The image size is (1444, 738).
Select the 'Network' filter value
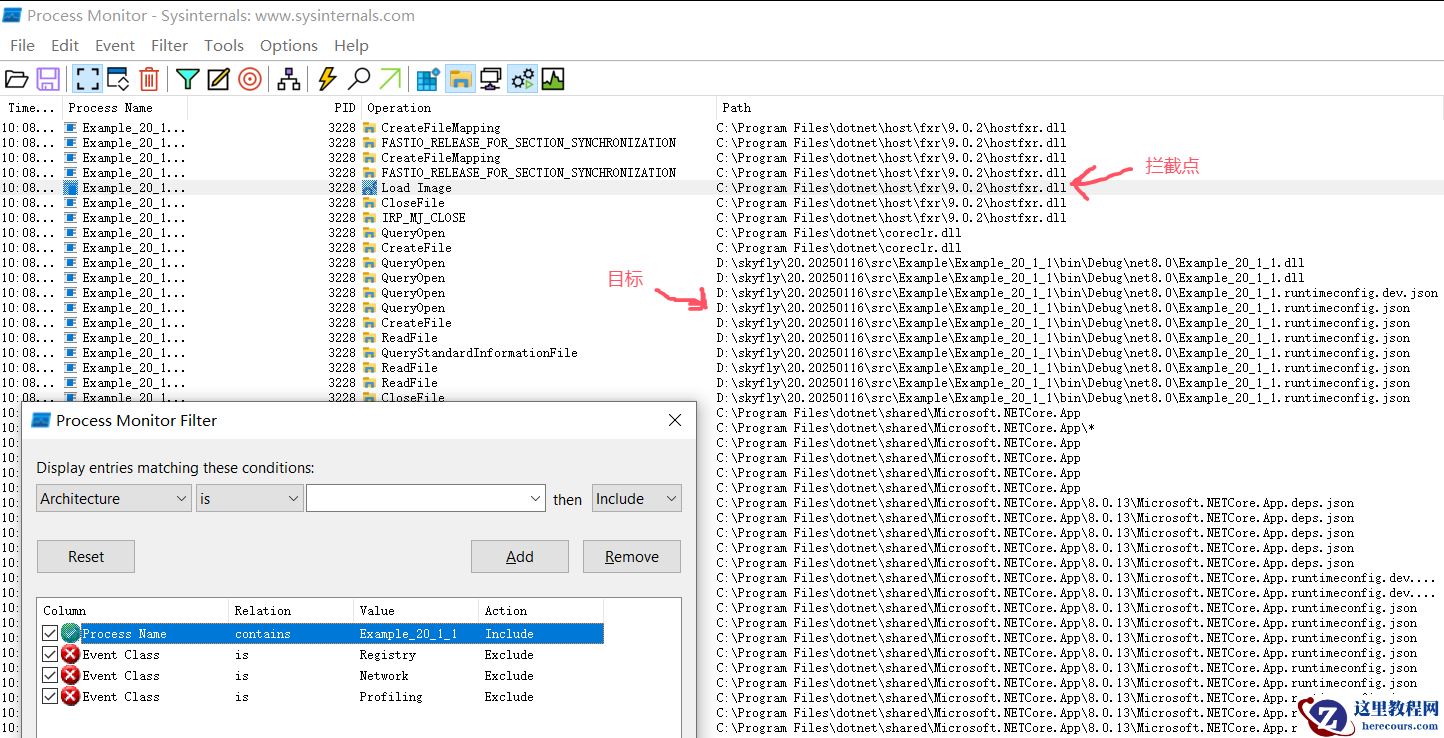[x=384, y=675]
